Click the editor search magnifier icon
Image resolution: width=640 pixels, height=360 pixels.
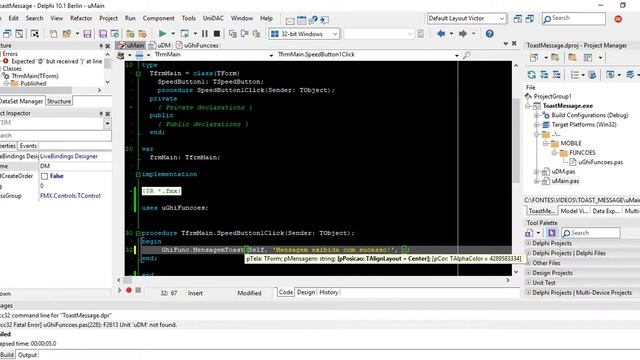(x=466, y=55)
